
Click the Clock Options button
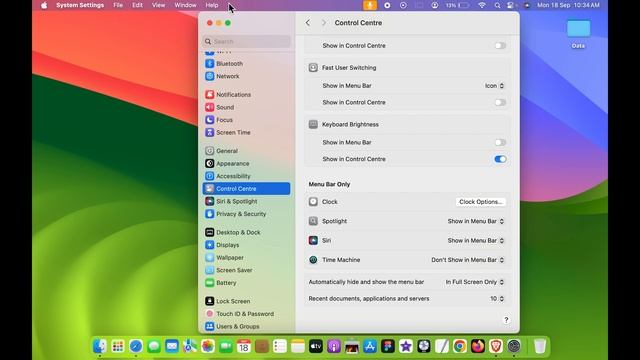[x=480, y=202]
